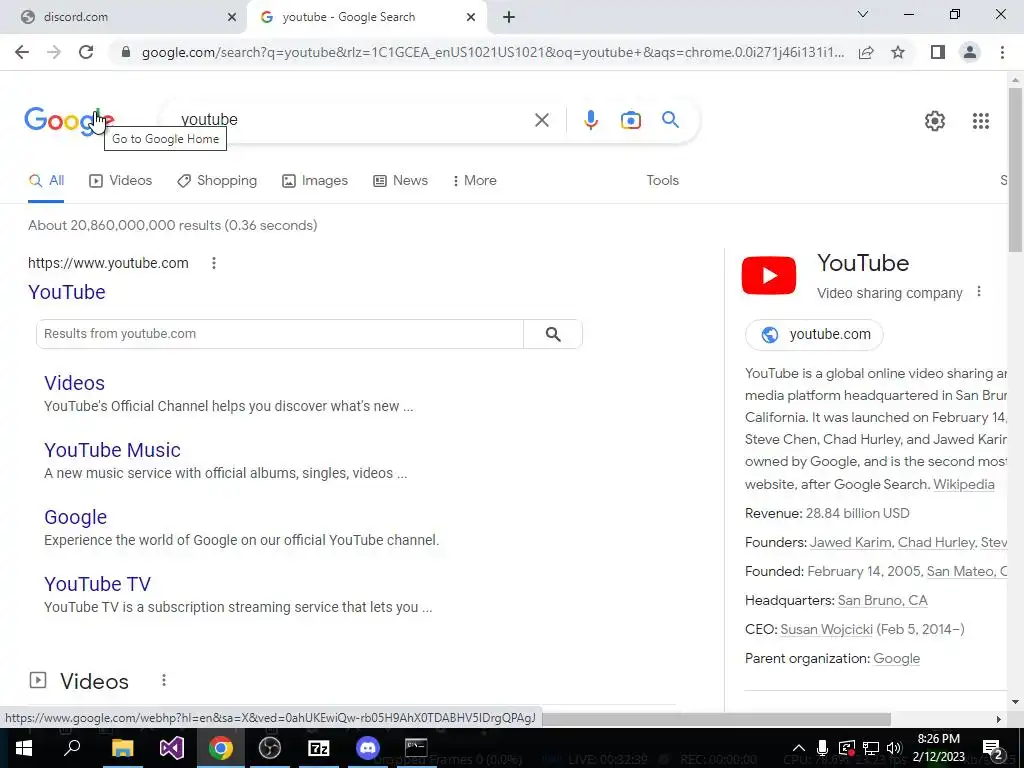Open Visual Studio from the taskbar
The height and width of the screenshot is (768, 1024).
(172, 748)
